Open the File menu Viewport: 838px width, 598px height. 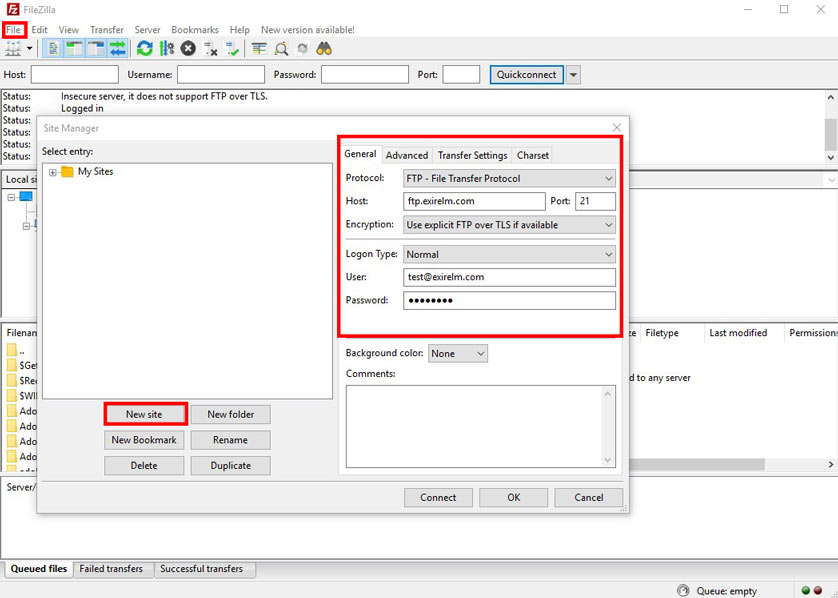coord(13,29)
